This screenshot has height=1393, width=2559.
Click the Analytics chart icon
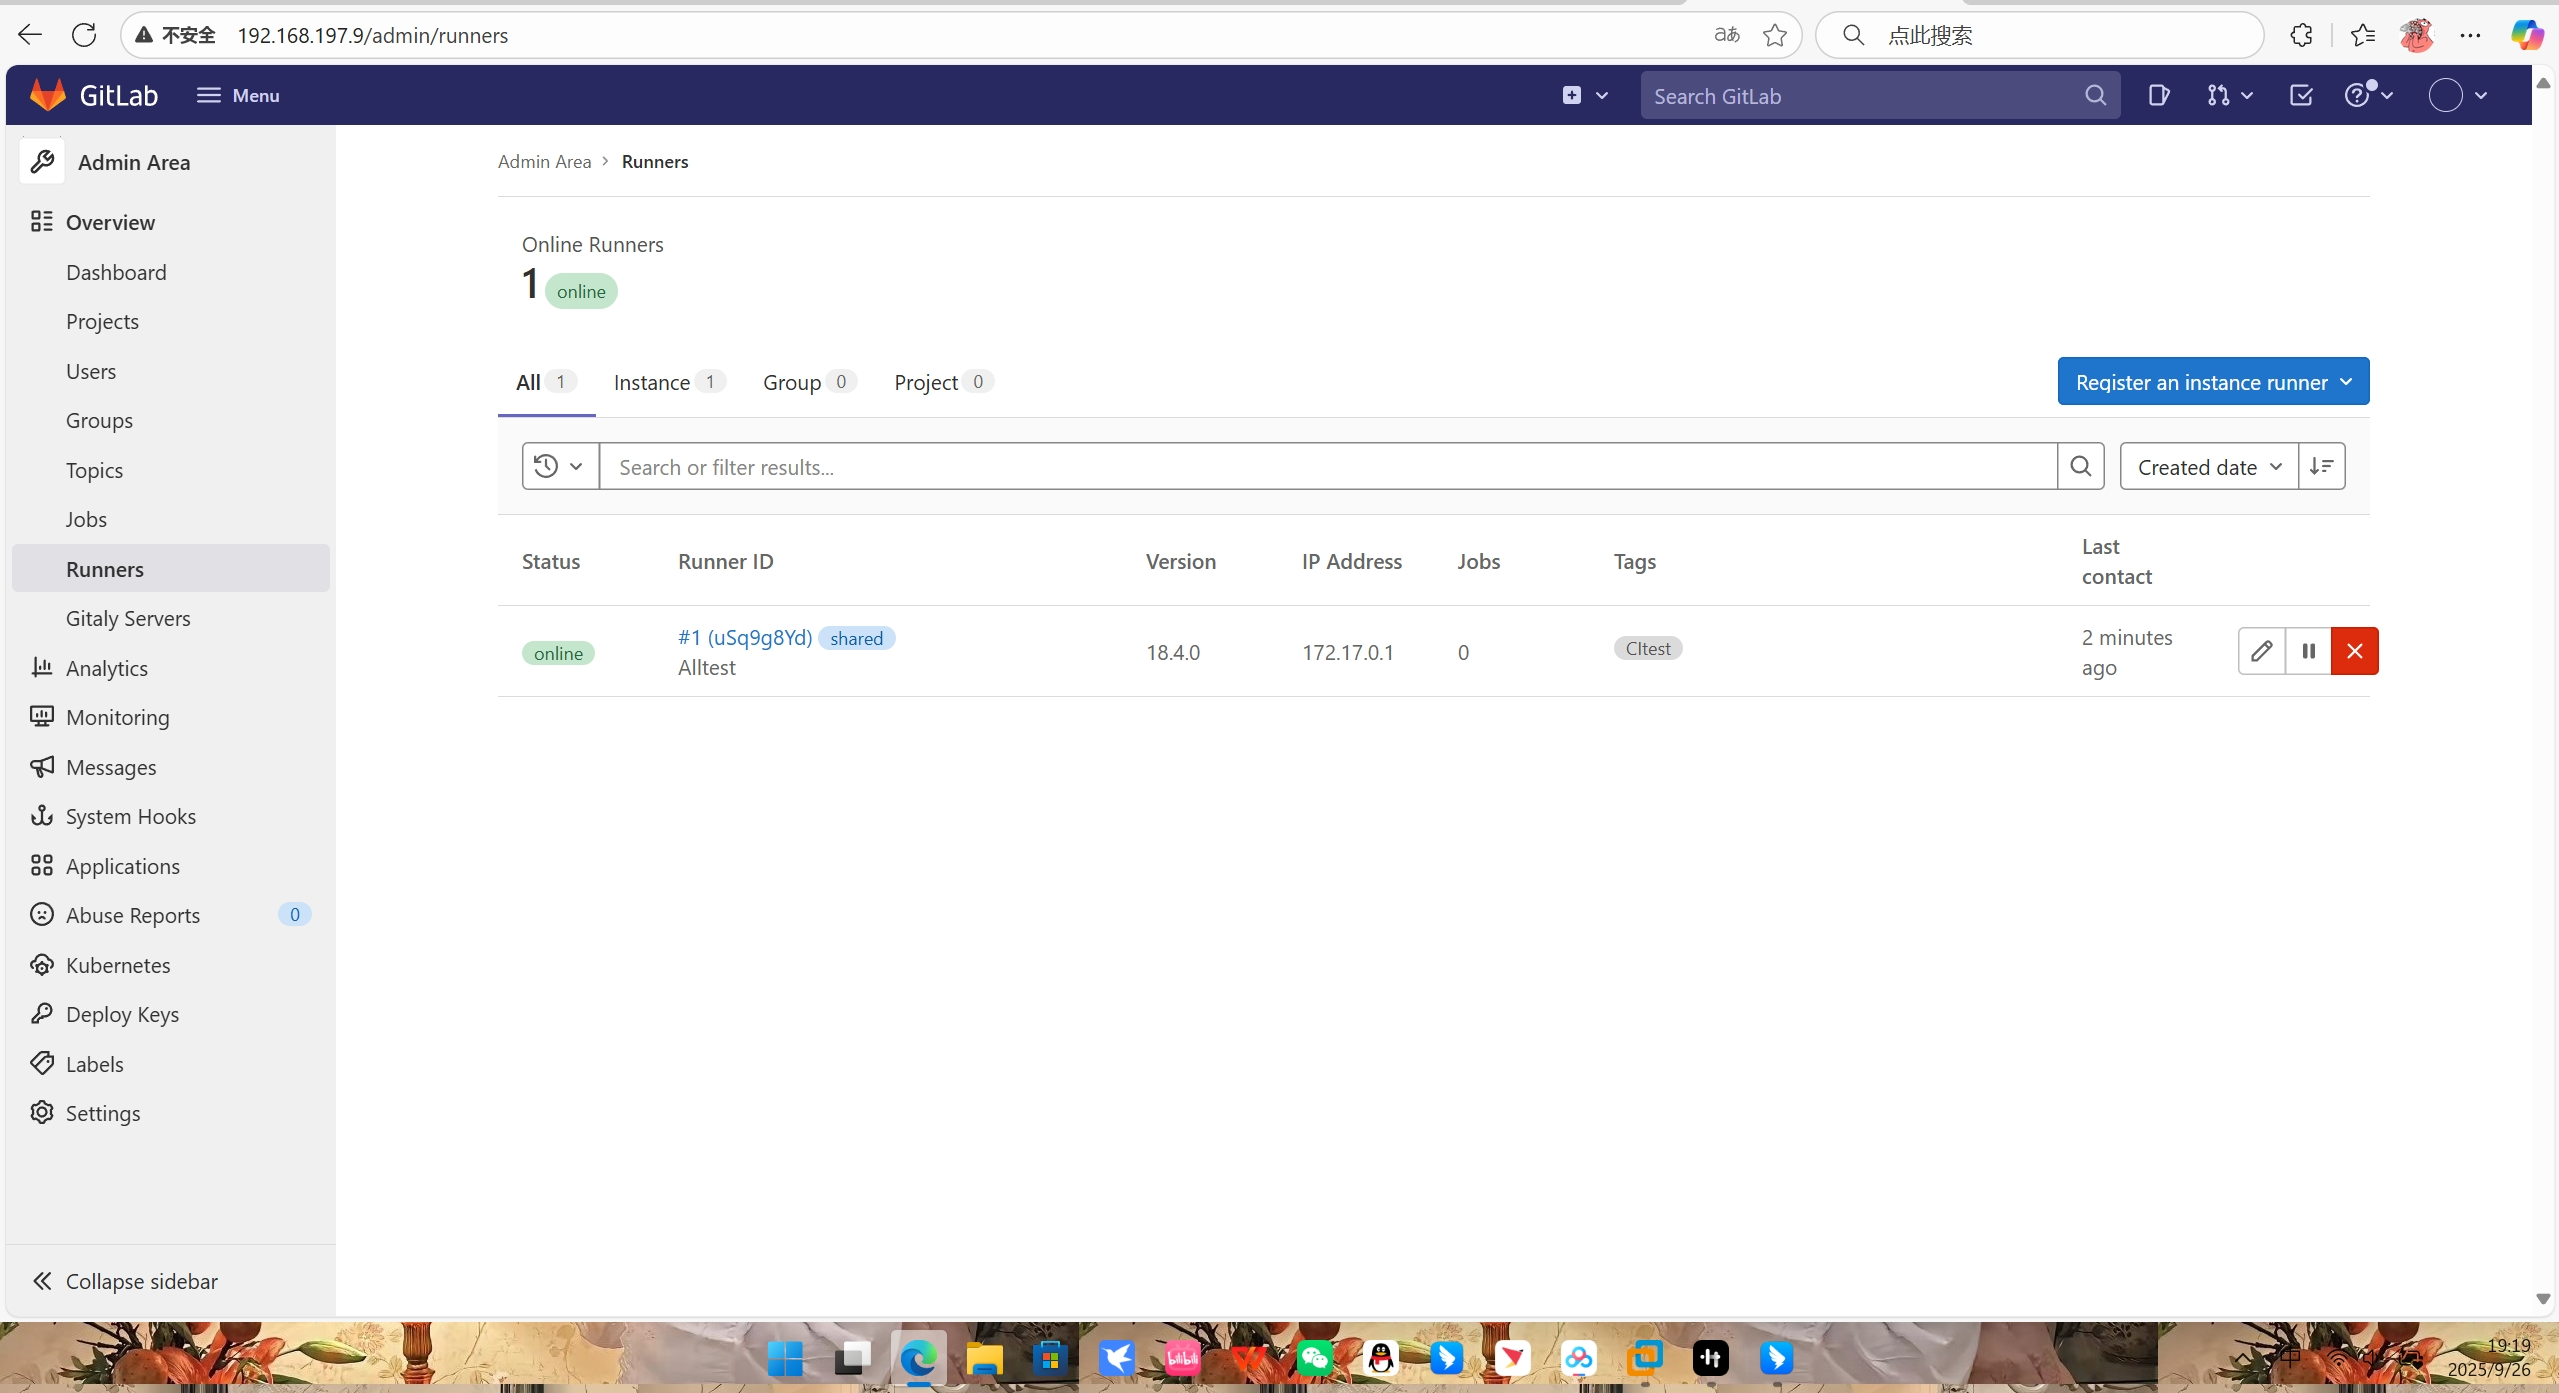(x=41, y=667)
